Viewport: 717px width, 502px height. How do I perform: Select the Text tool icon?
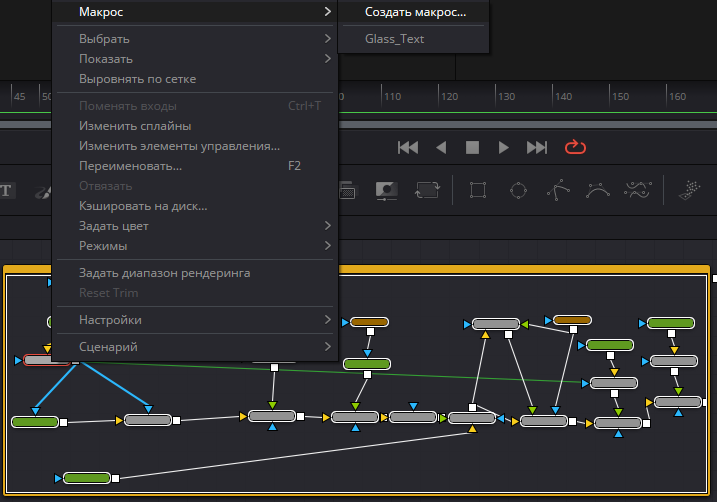(6, 191)
